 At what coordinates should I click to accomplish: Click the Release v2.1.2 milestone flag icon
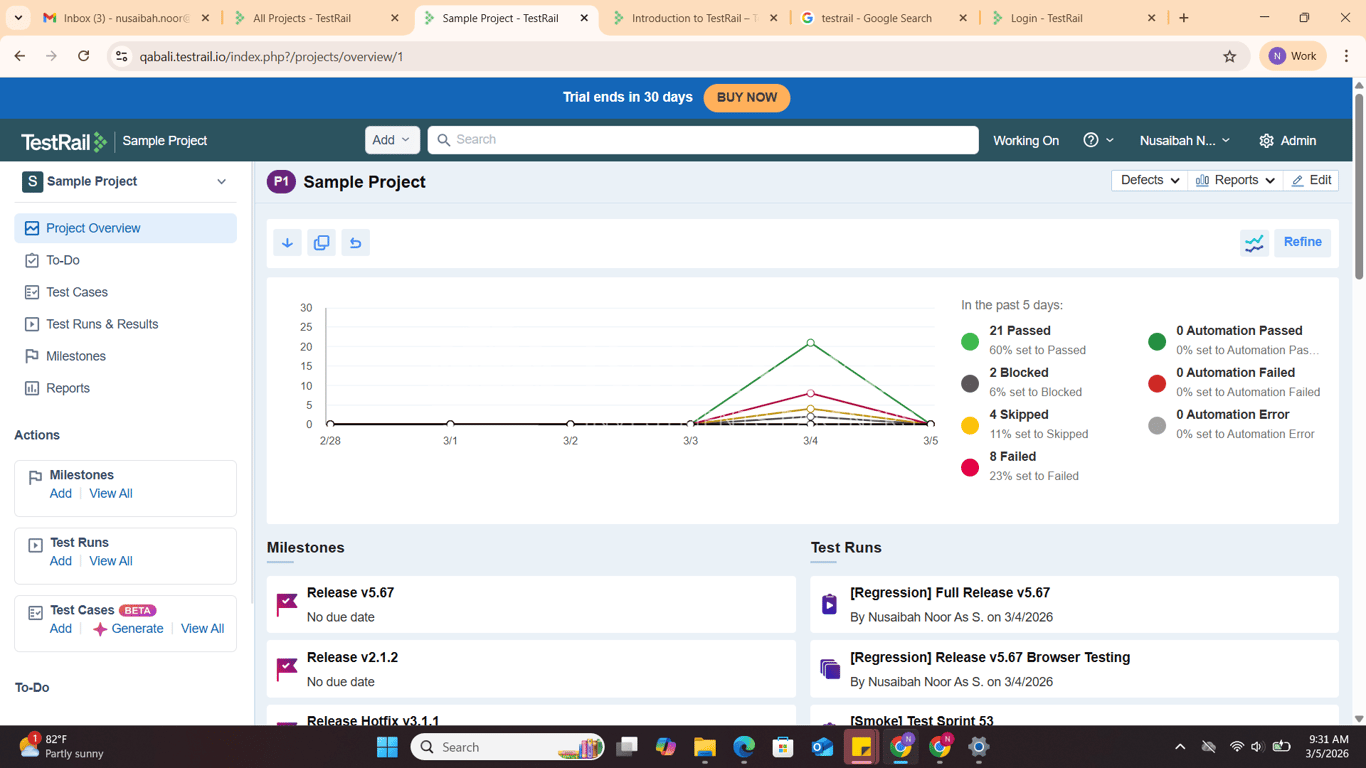(x=287, y=669)
